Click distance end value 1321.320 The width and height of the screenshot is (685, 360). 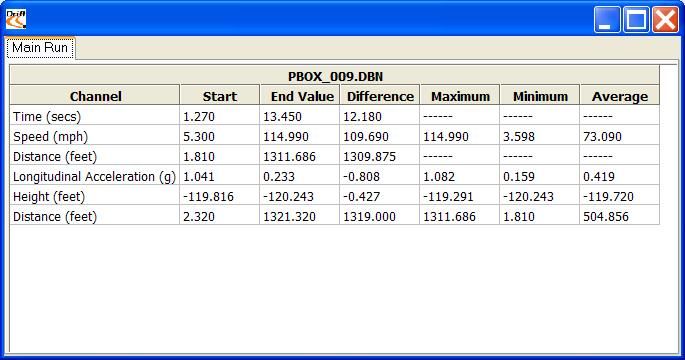click(x=289, y=217)
